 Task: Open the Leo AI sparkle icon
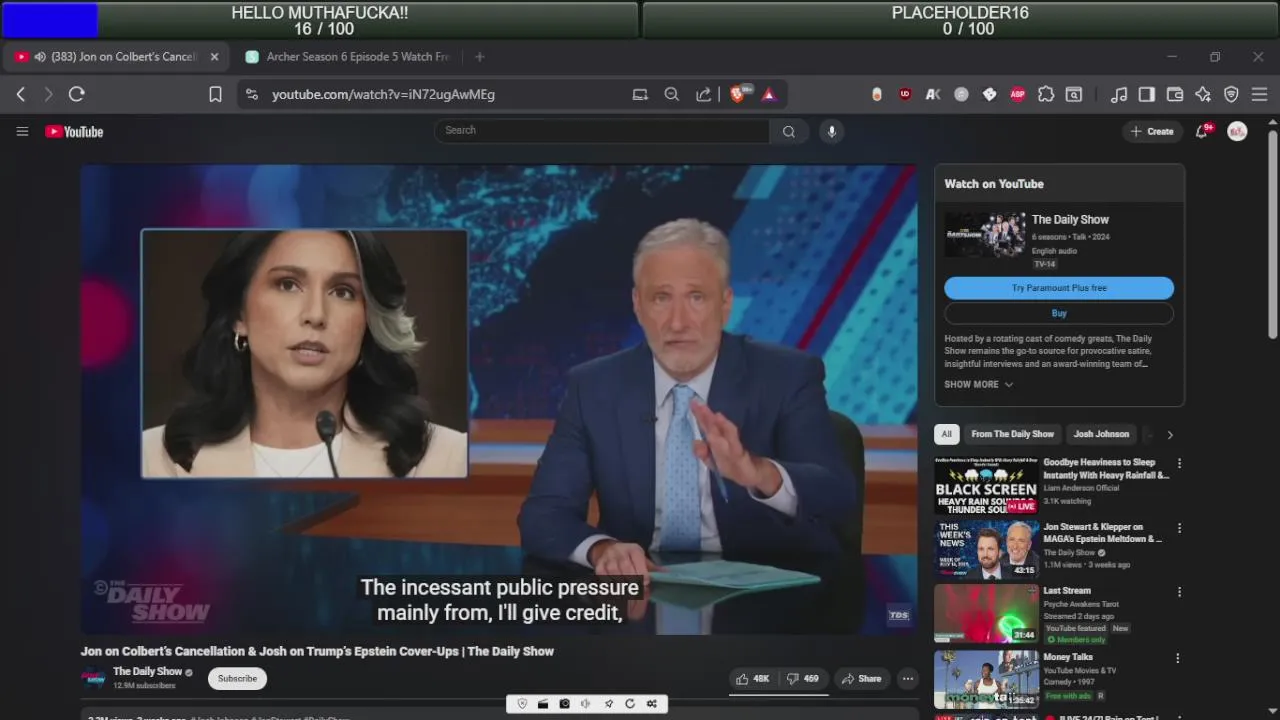tap(1203, 94)
